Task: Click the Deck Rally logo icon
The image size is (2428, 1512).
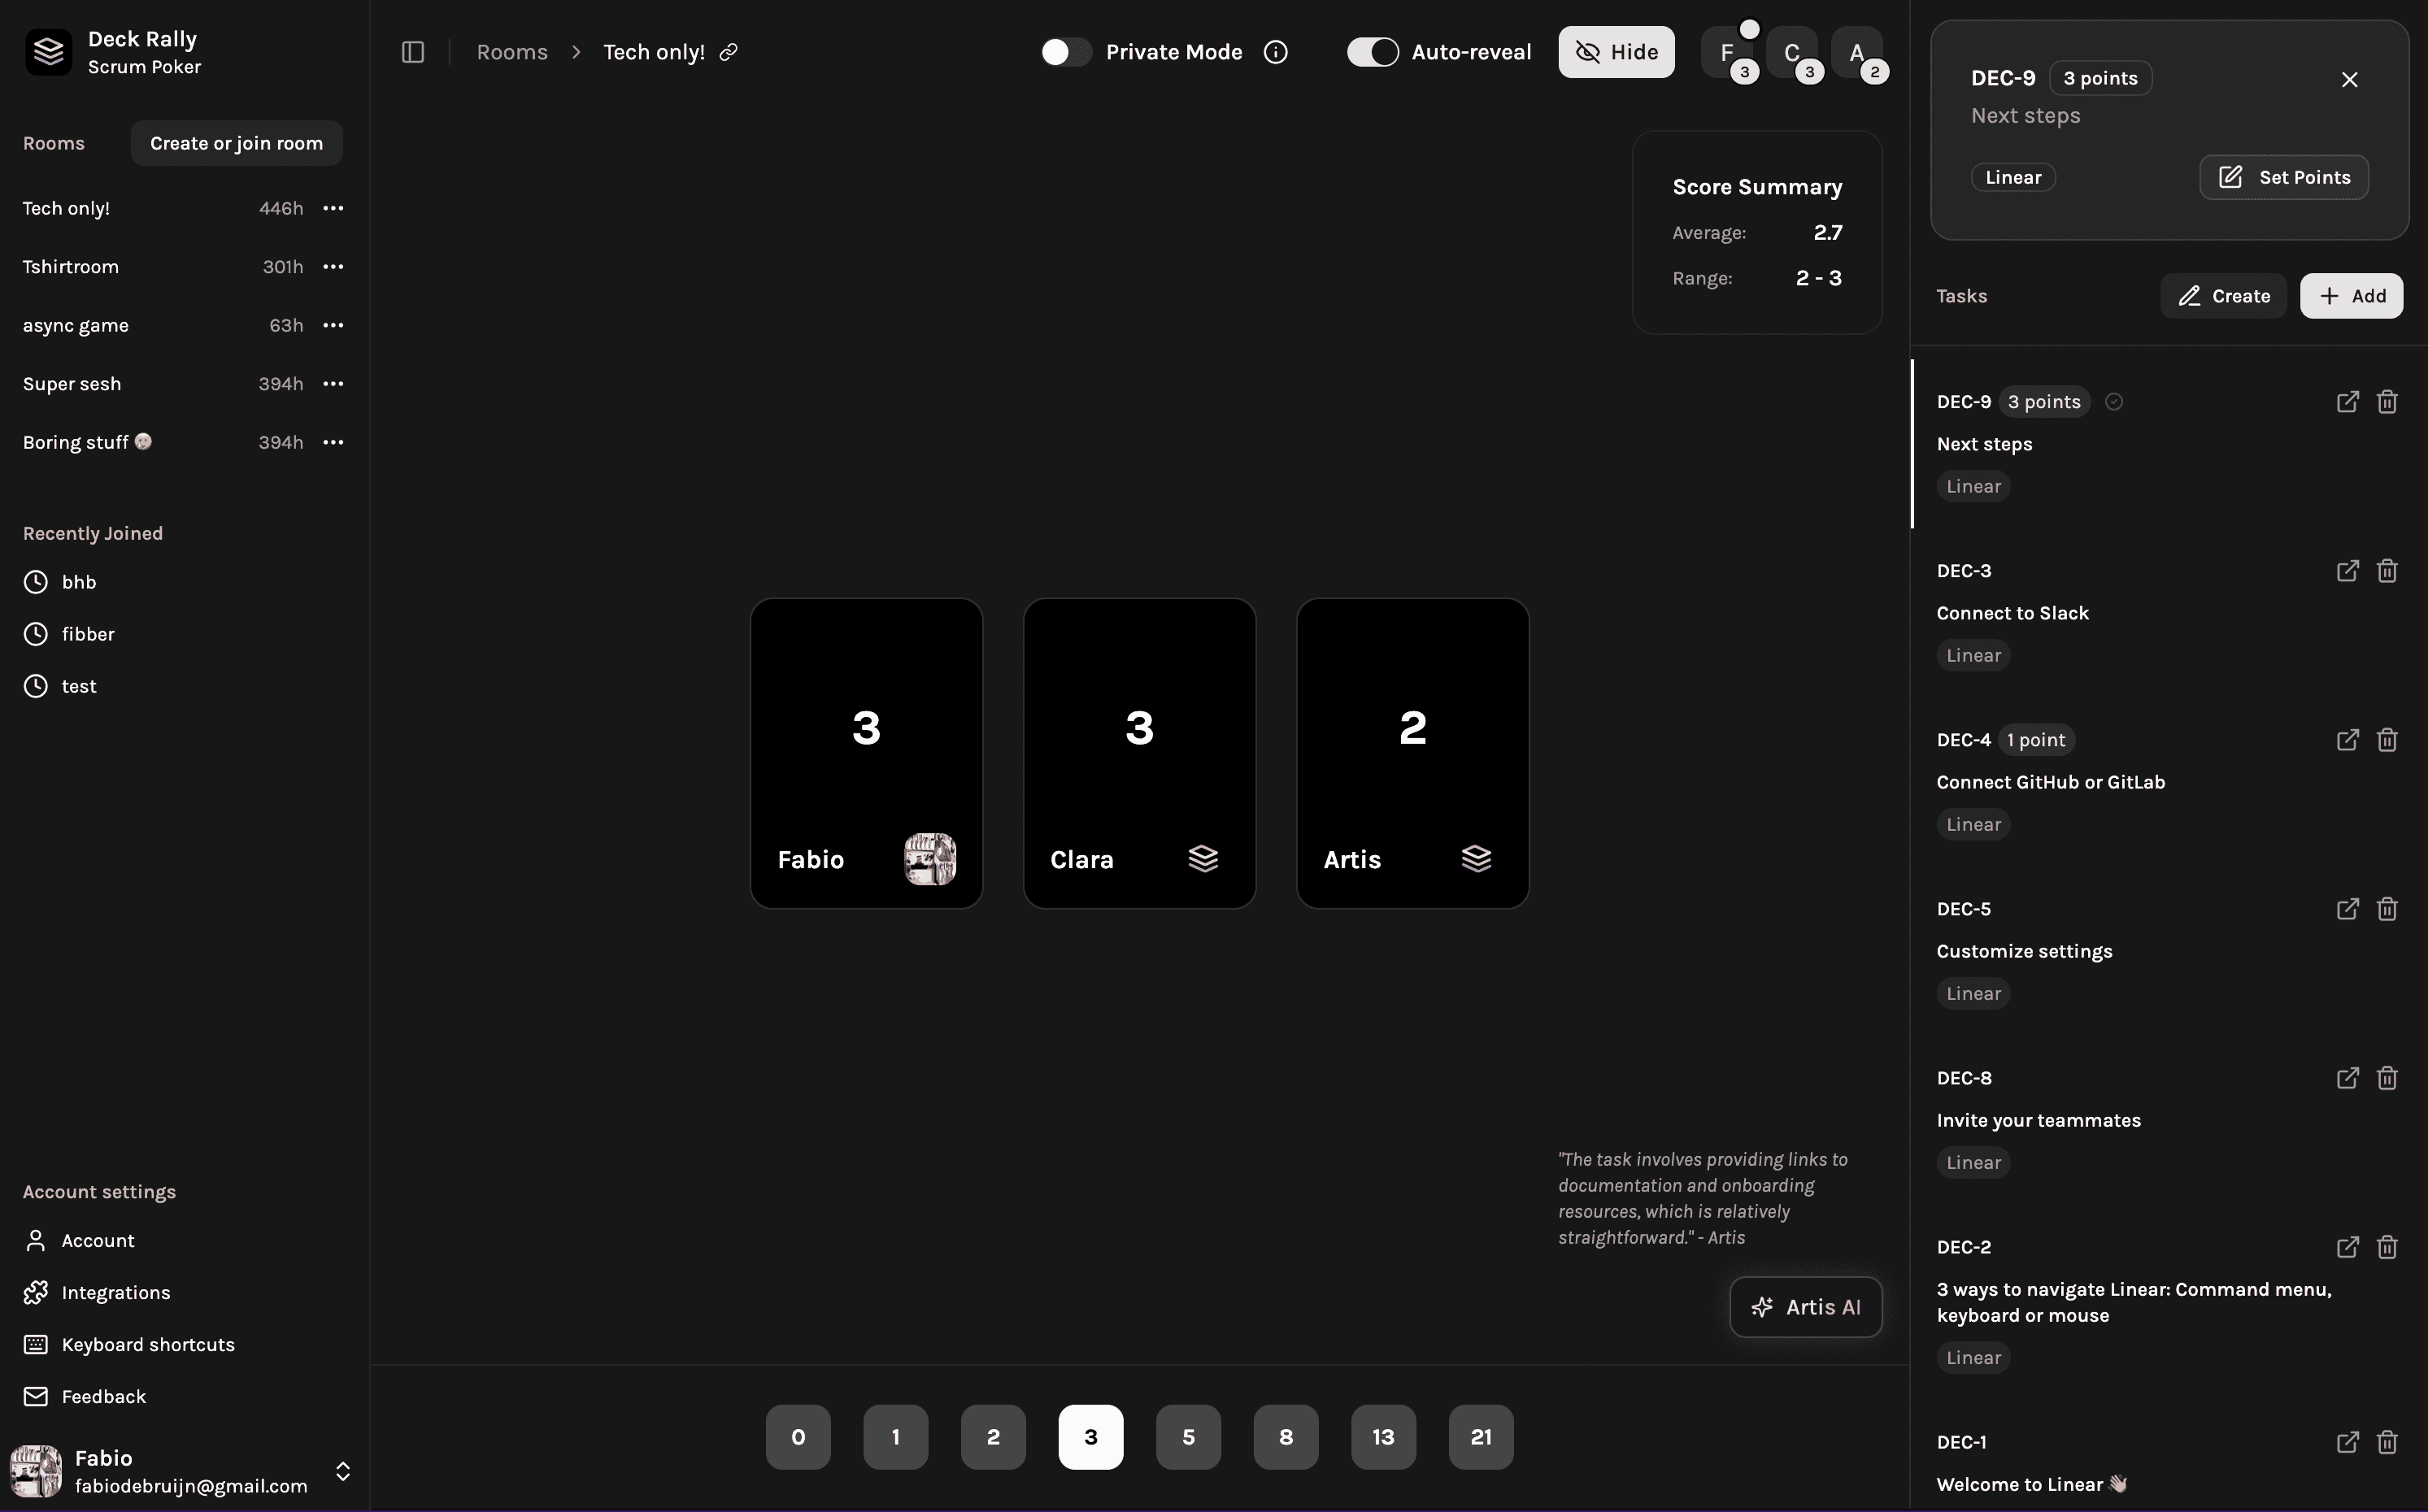Action: (48, 52)
